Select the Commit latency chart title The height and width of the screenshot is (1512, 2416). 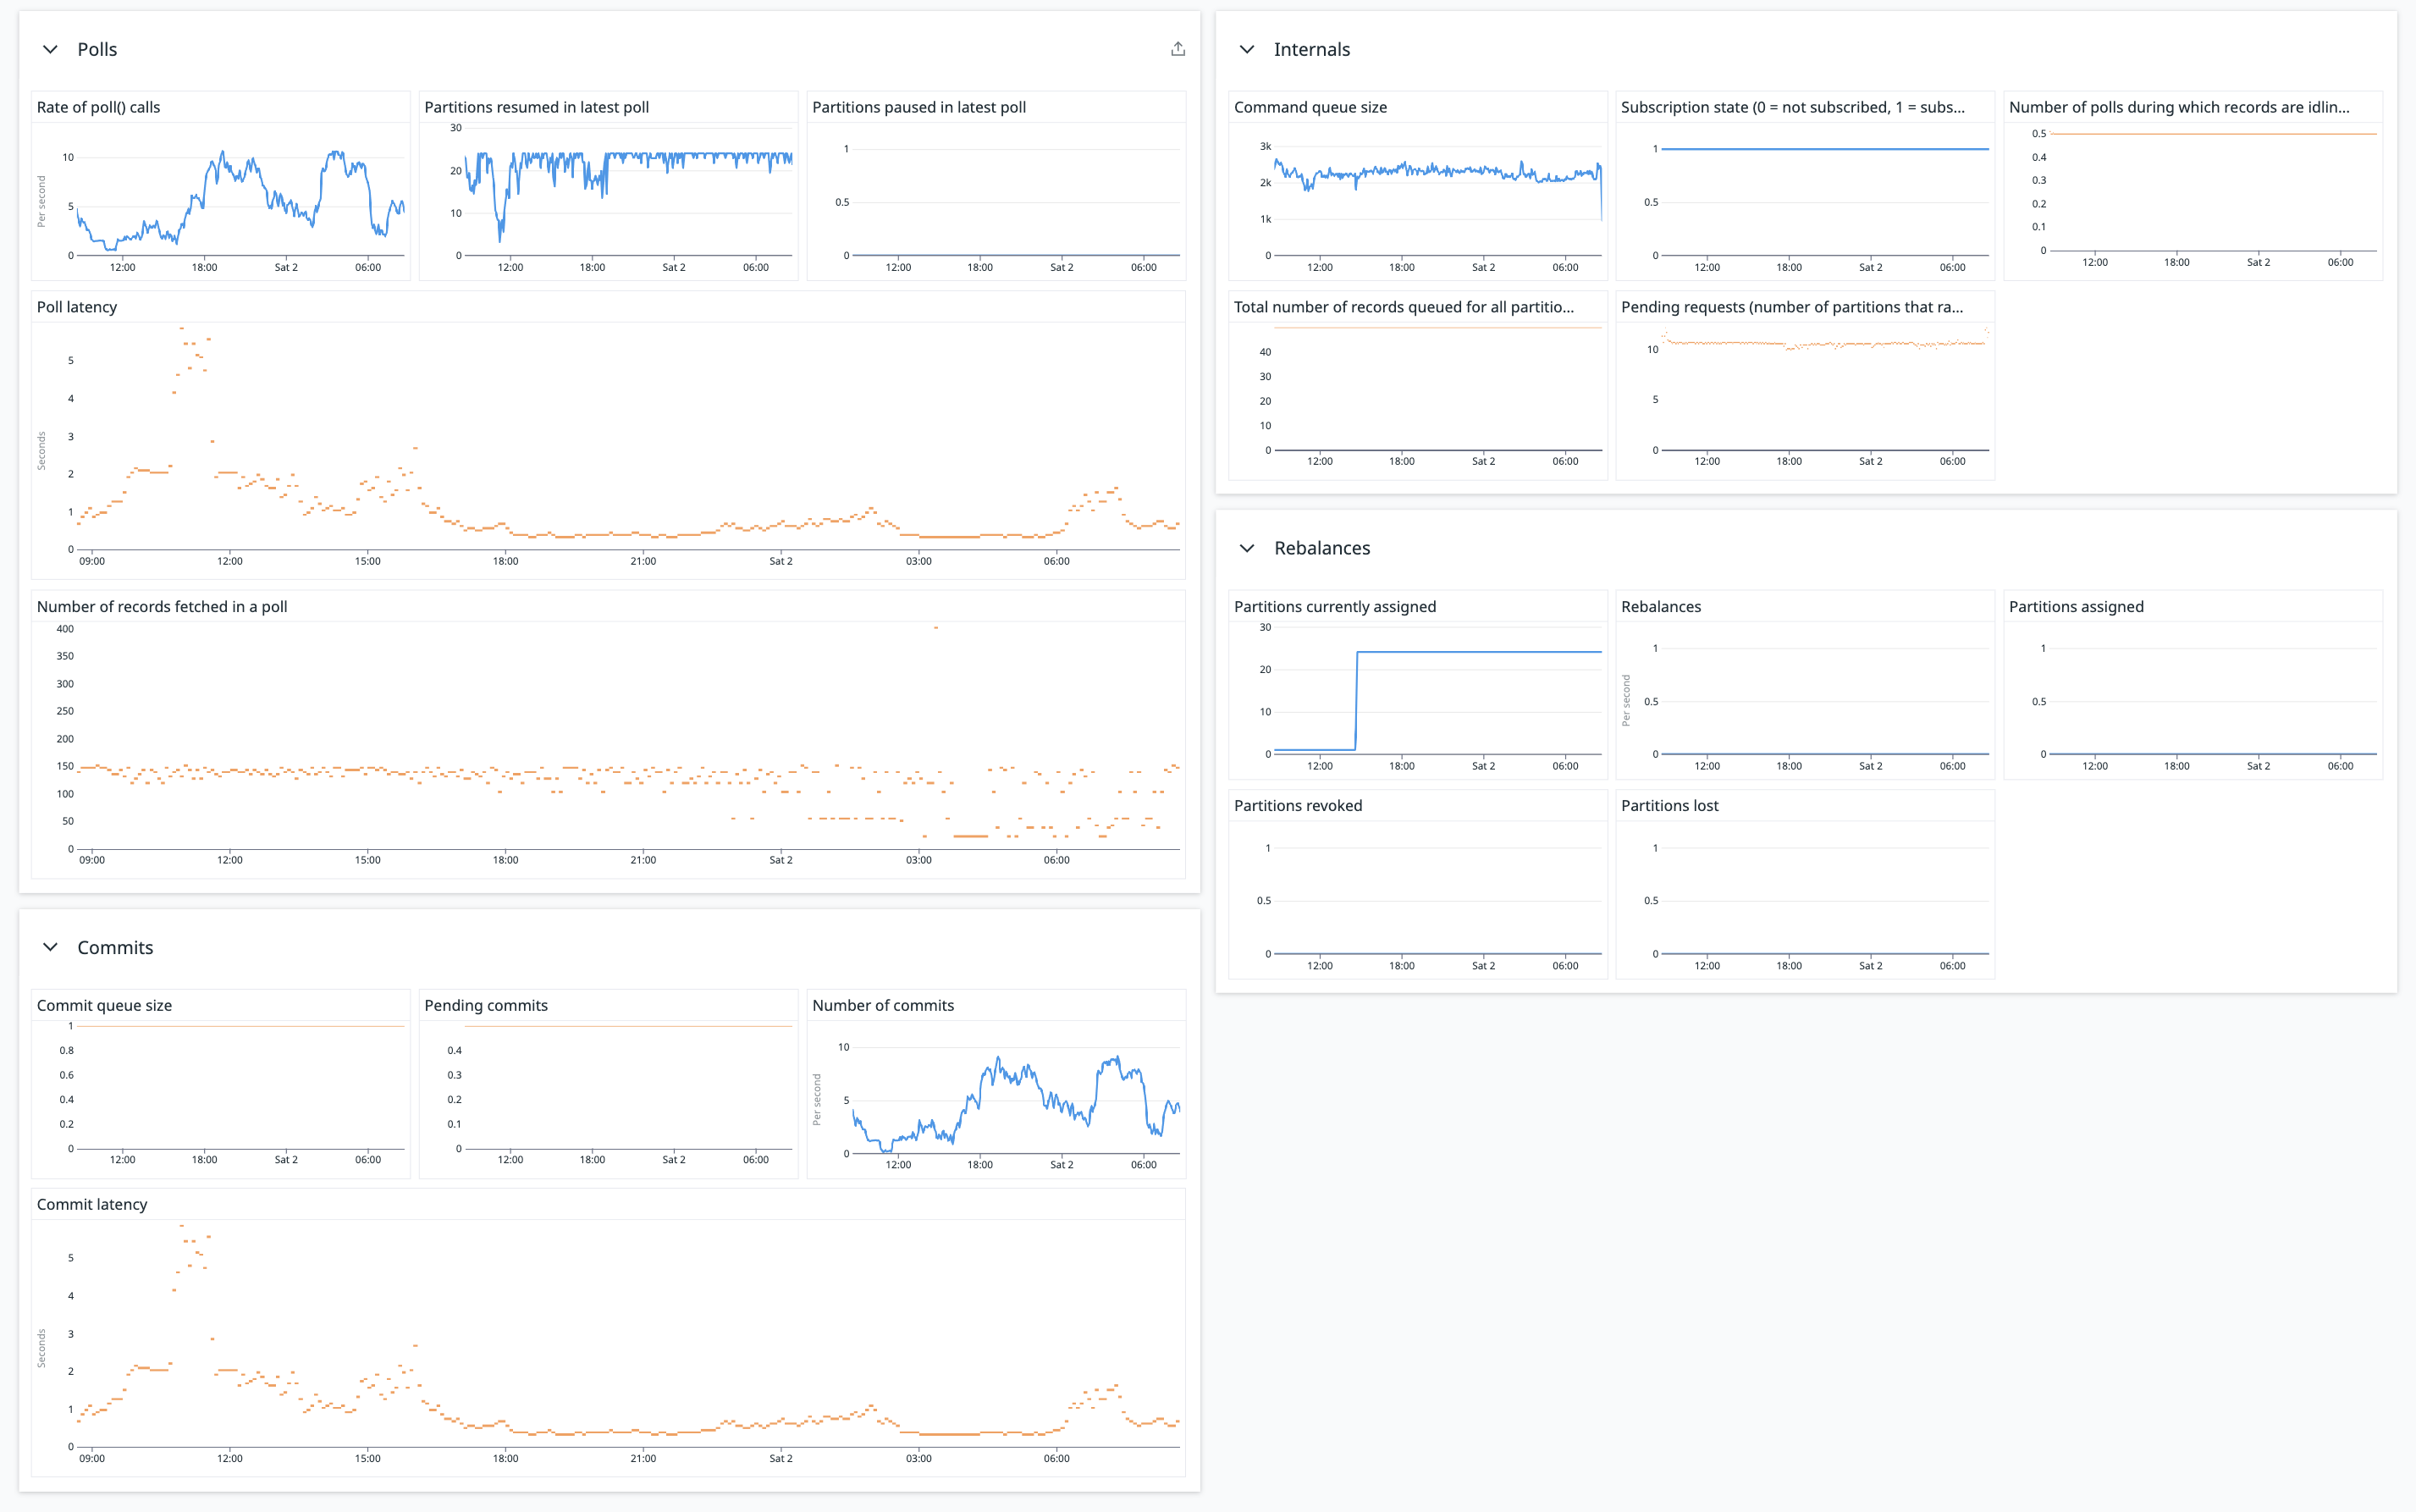pos(92,1204)
